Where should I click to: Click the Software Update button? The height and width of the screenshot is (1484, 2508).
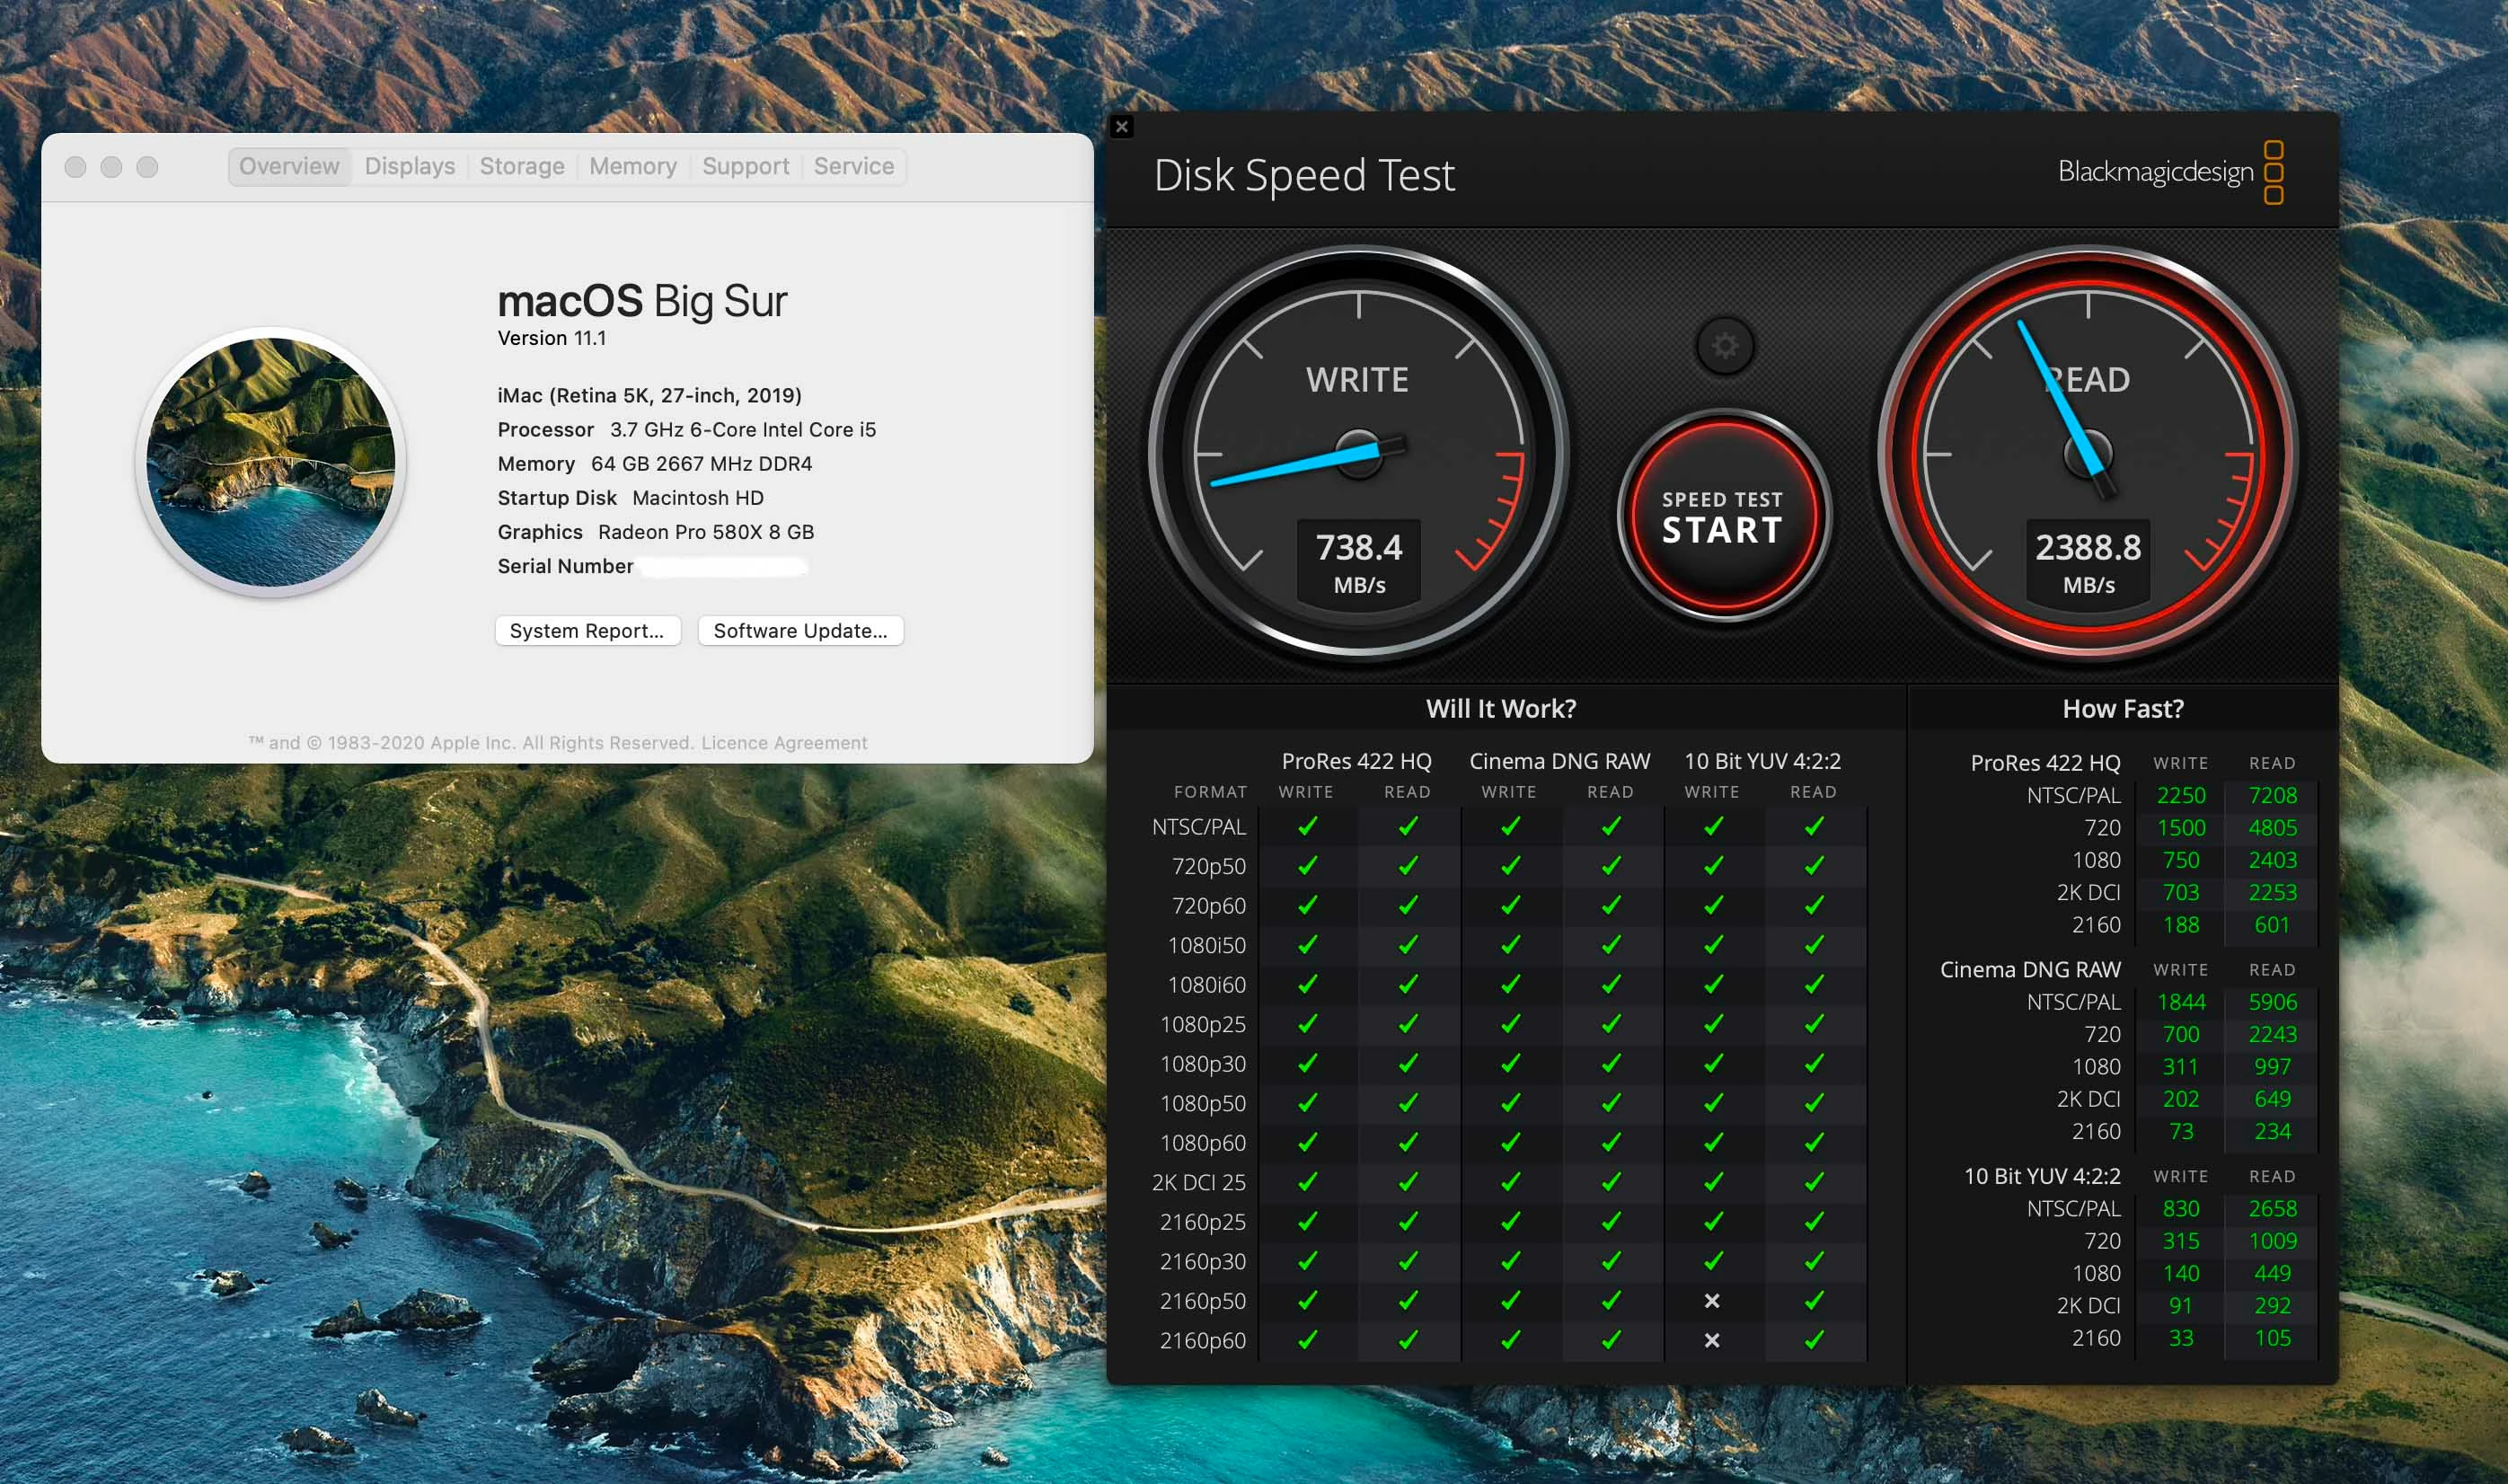coord(800,630)
